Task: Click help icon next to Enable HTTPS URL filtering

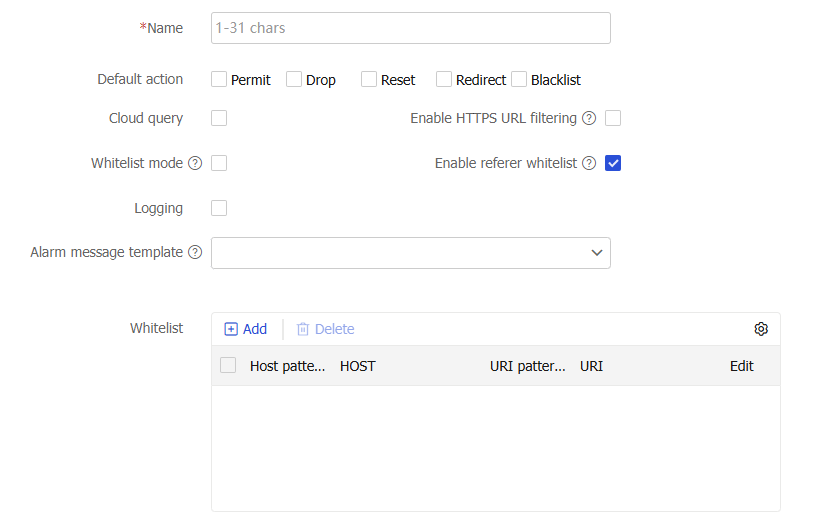Action: pyautogui.click(x=589, y=118)
